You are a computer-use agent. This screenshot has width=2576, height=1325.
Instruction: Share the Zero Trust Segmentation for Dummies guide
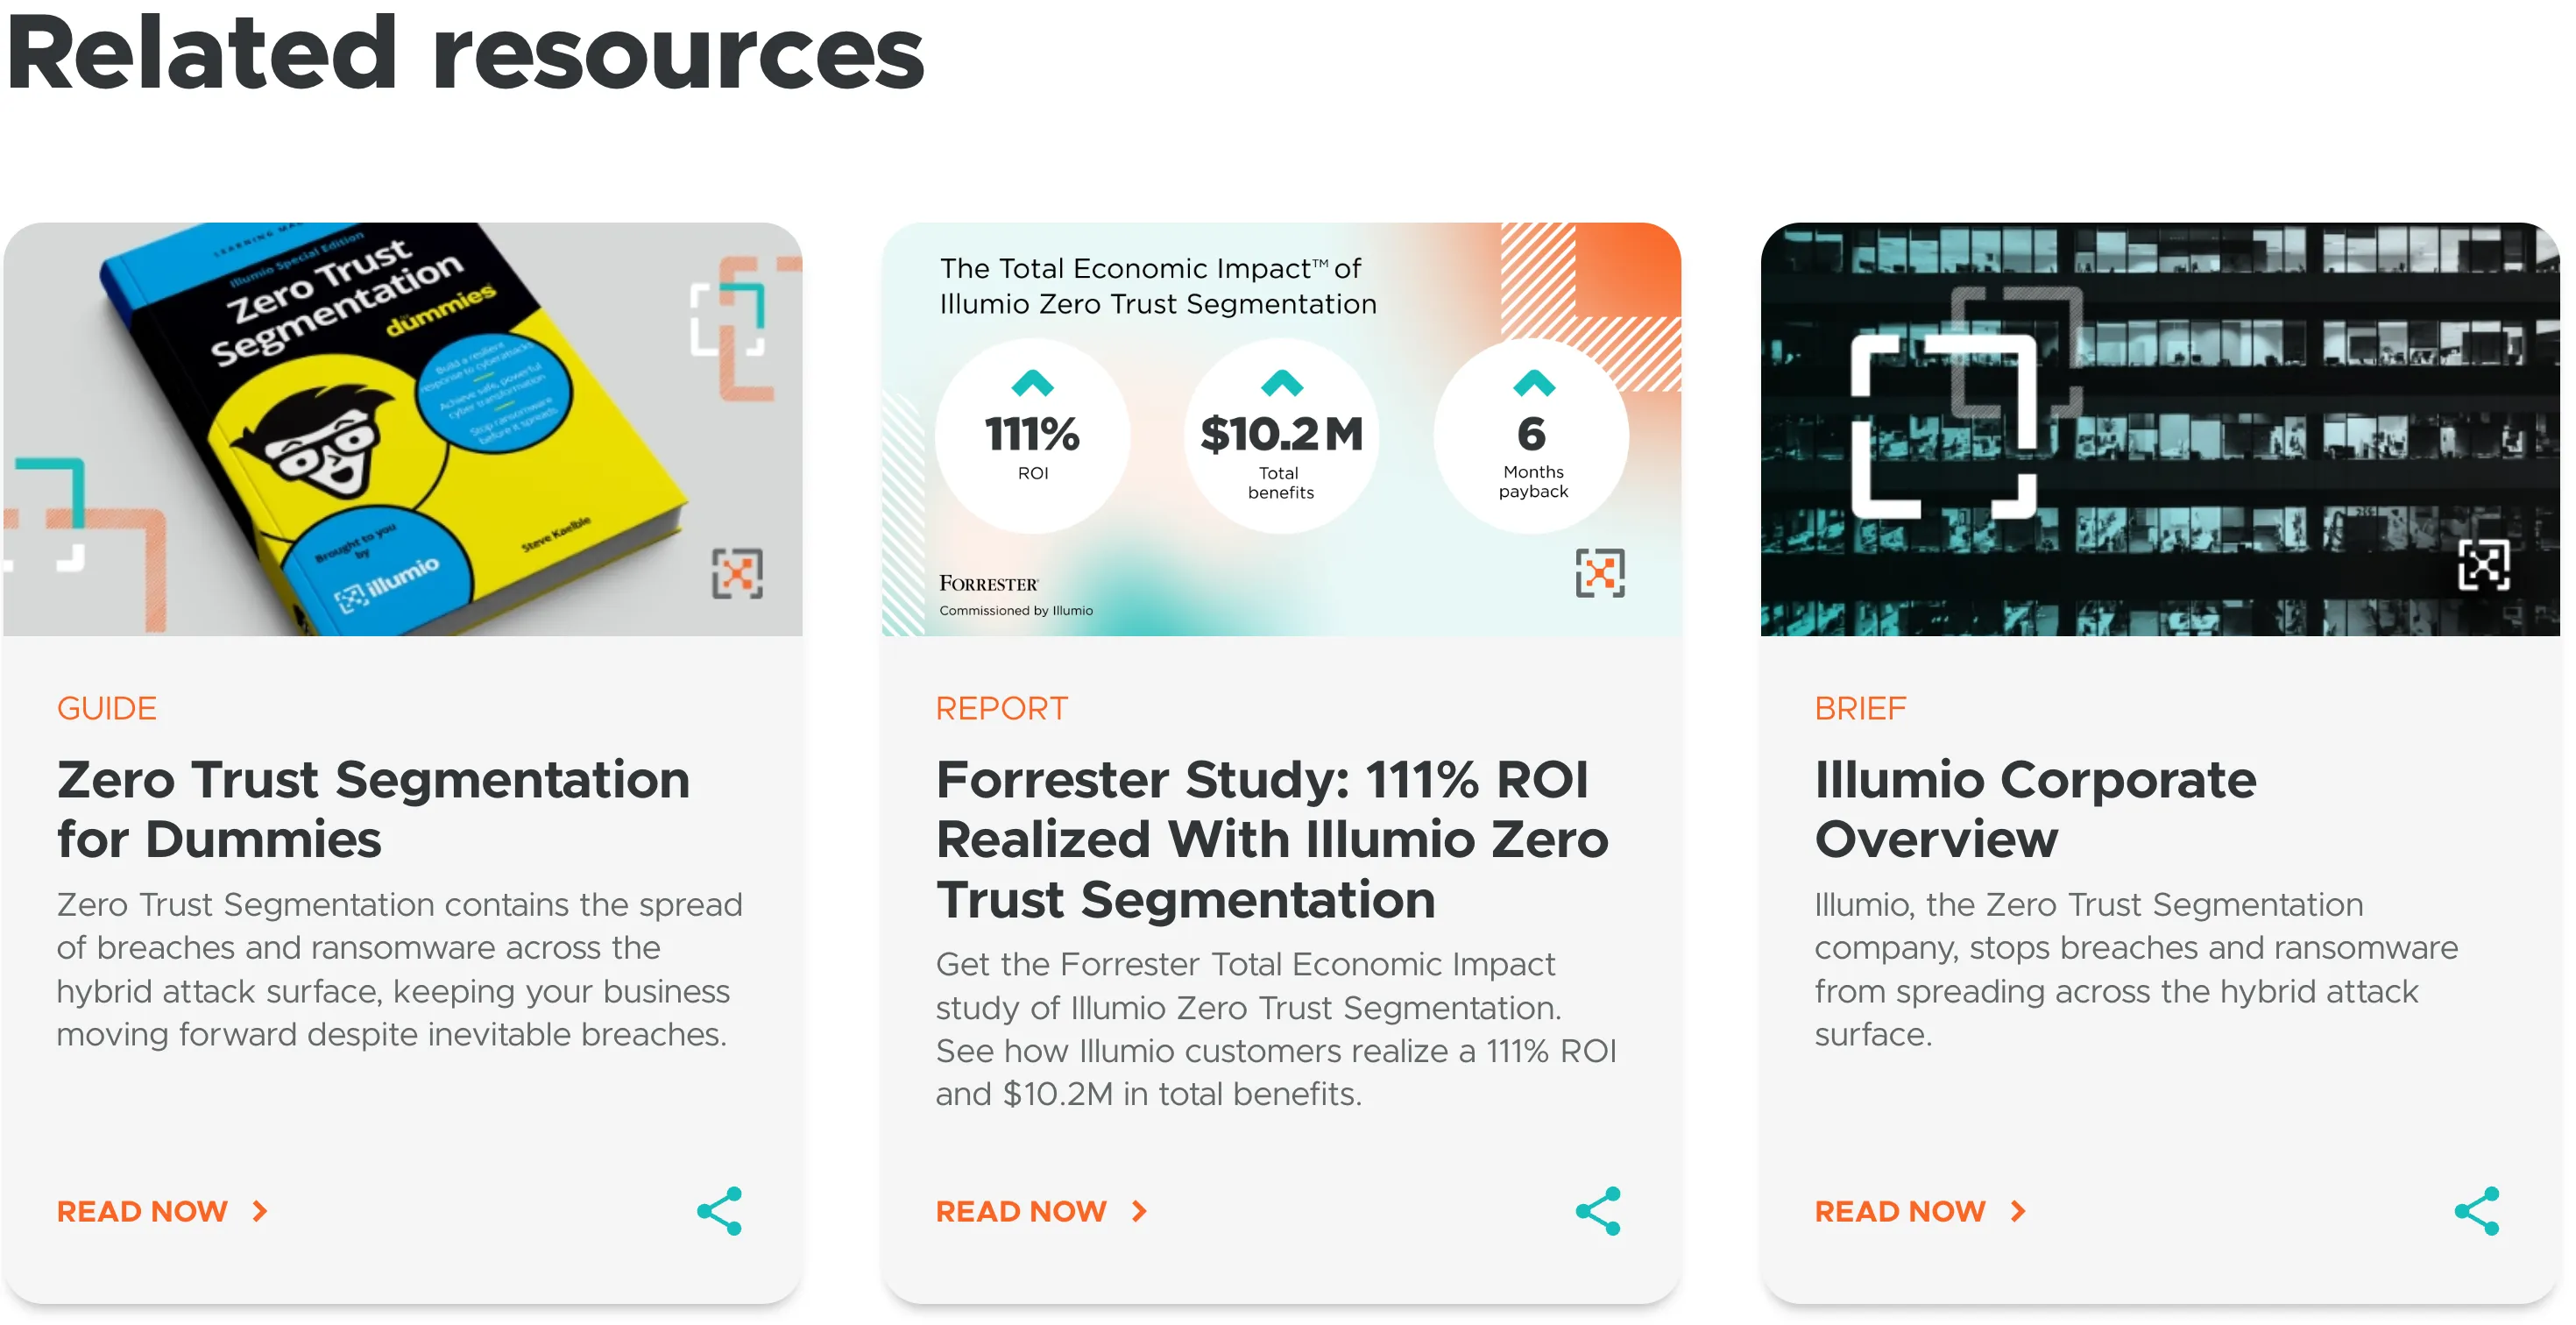[x=720, y=1211]
